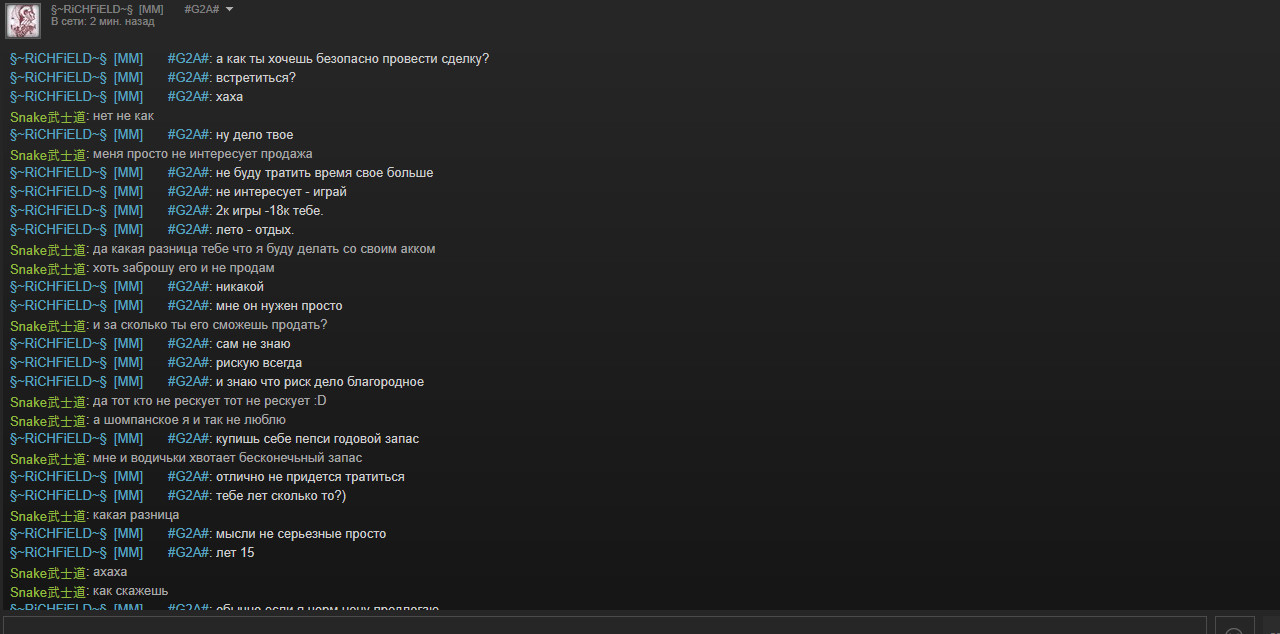The width and height of the screenshot is (1280, 634).
Task: Click the Snake武士道 name beside 'нет не как'
Action: [47, 116]
